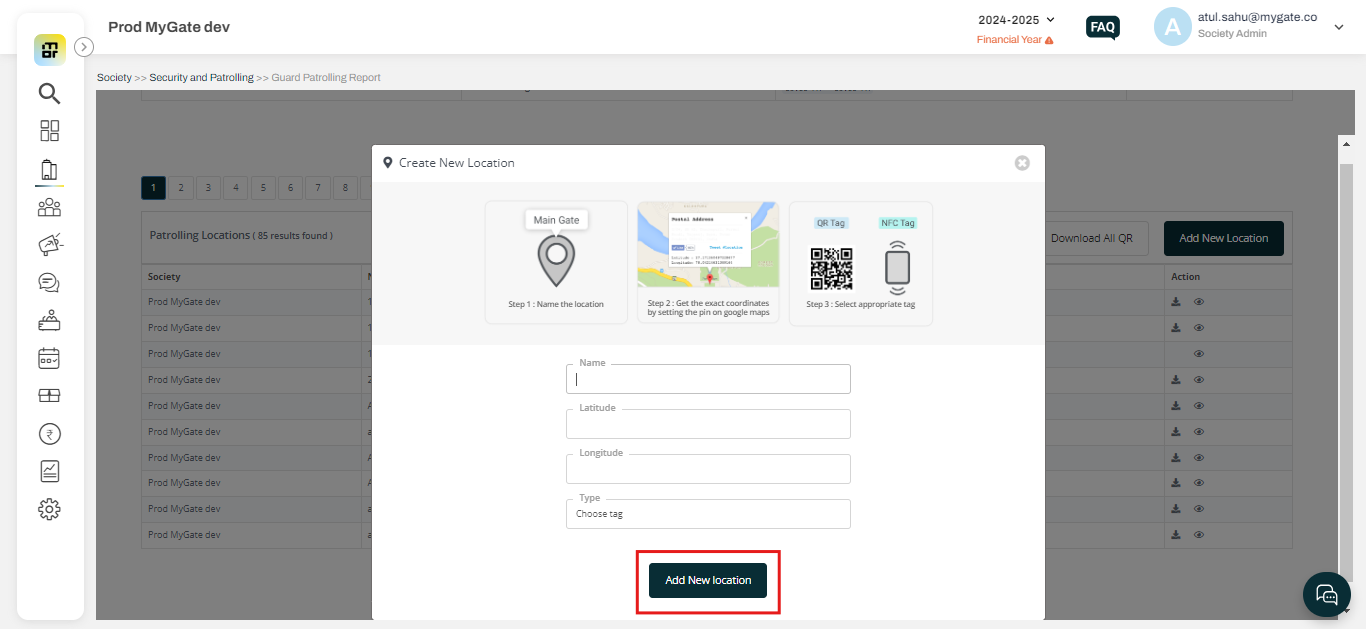Image resolution: width=1366 pixels, height=629 pixels.
Task: Open the chat bubbles helpdesk icon
Action: pyautogui.click(x=49, y=282)
